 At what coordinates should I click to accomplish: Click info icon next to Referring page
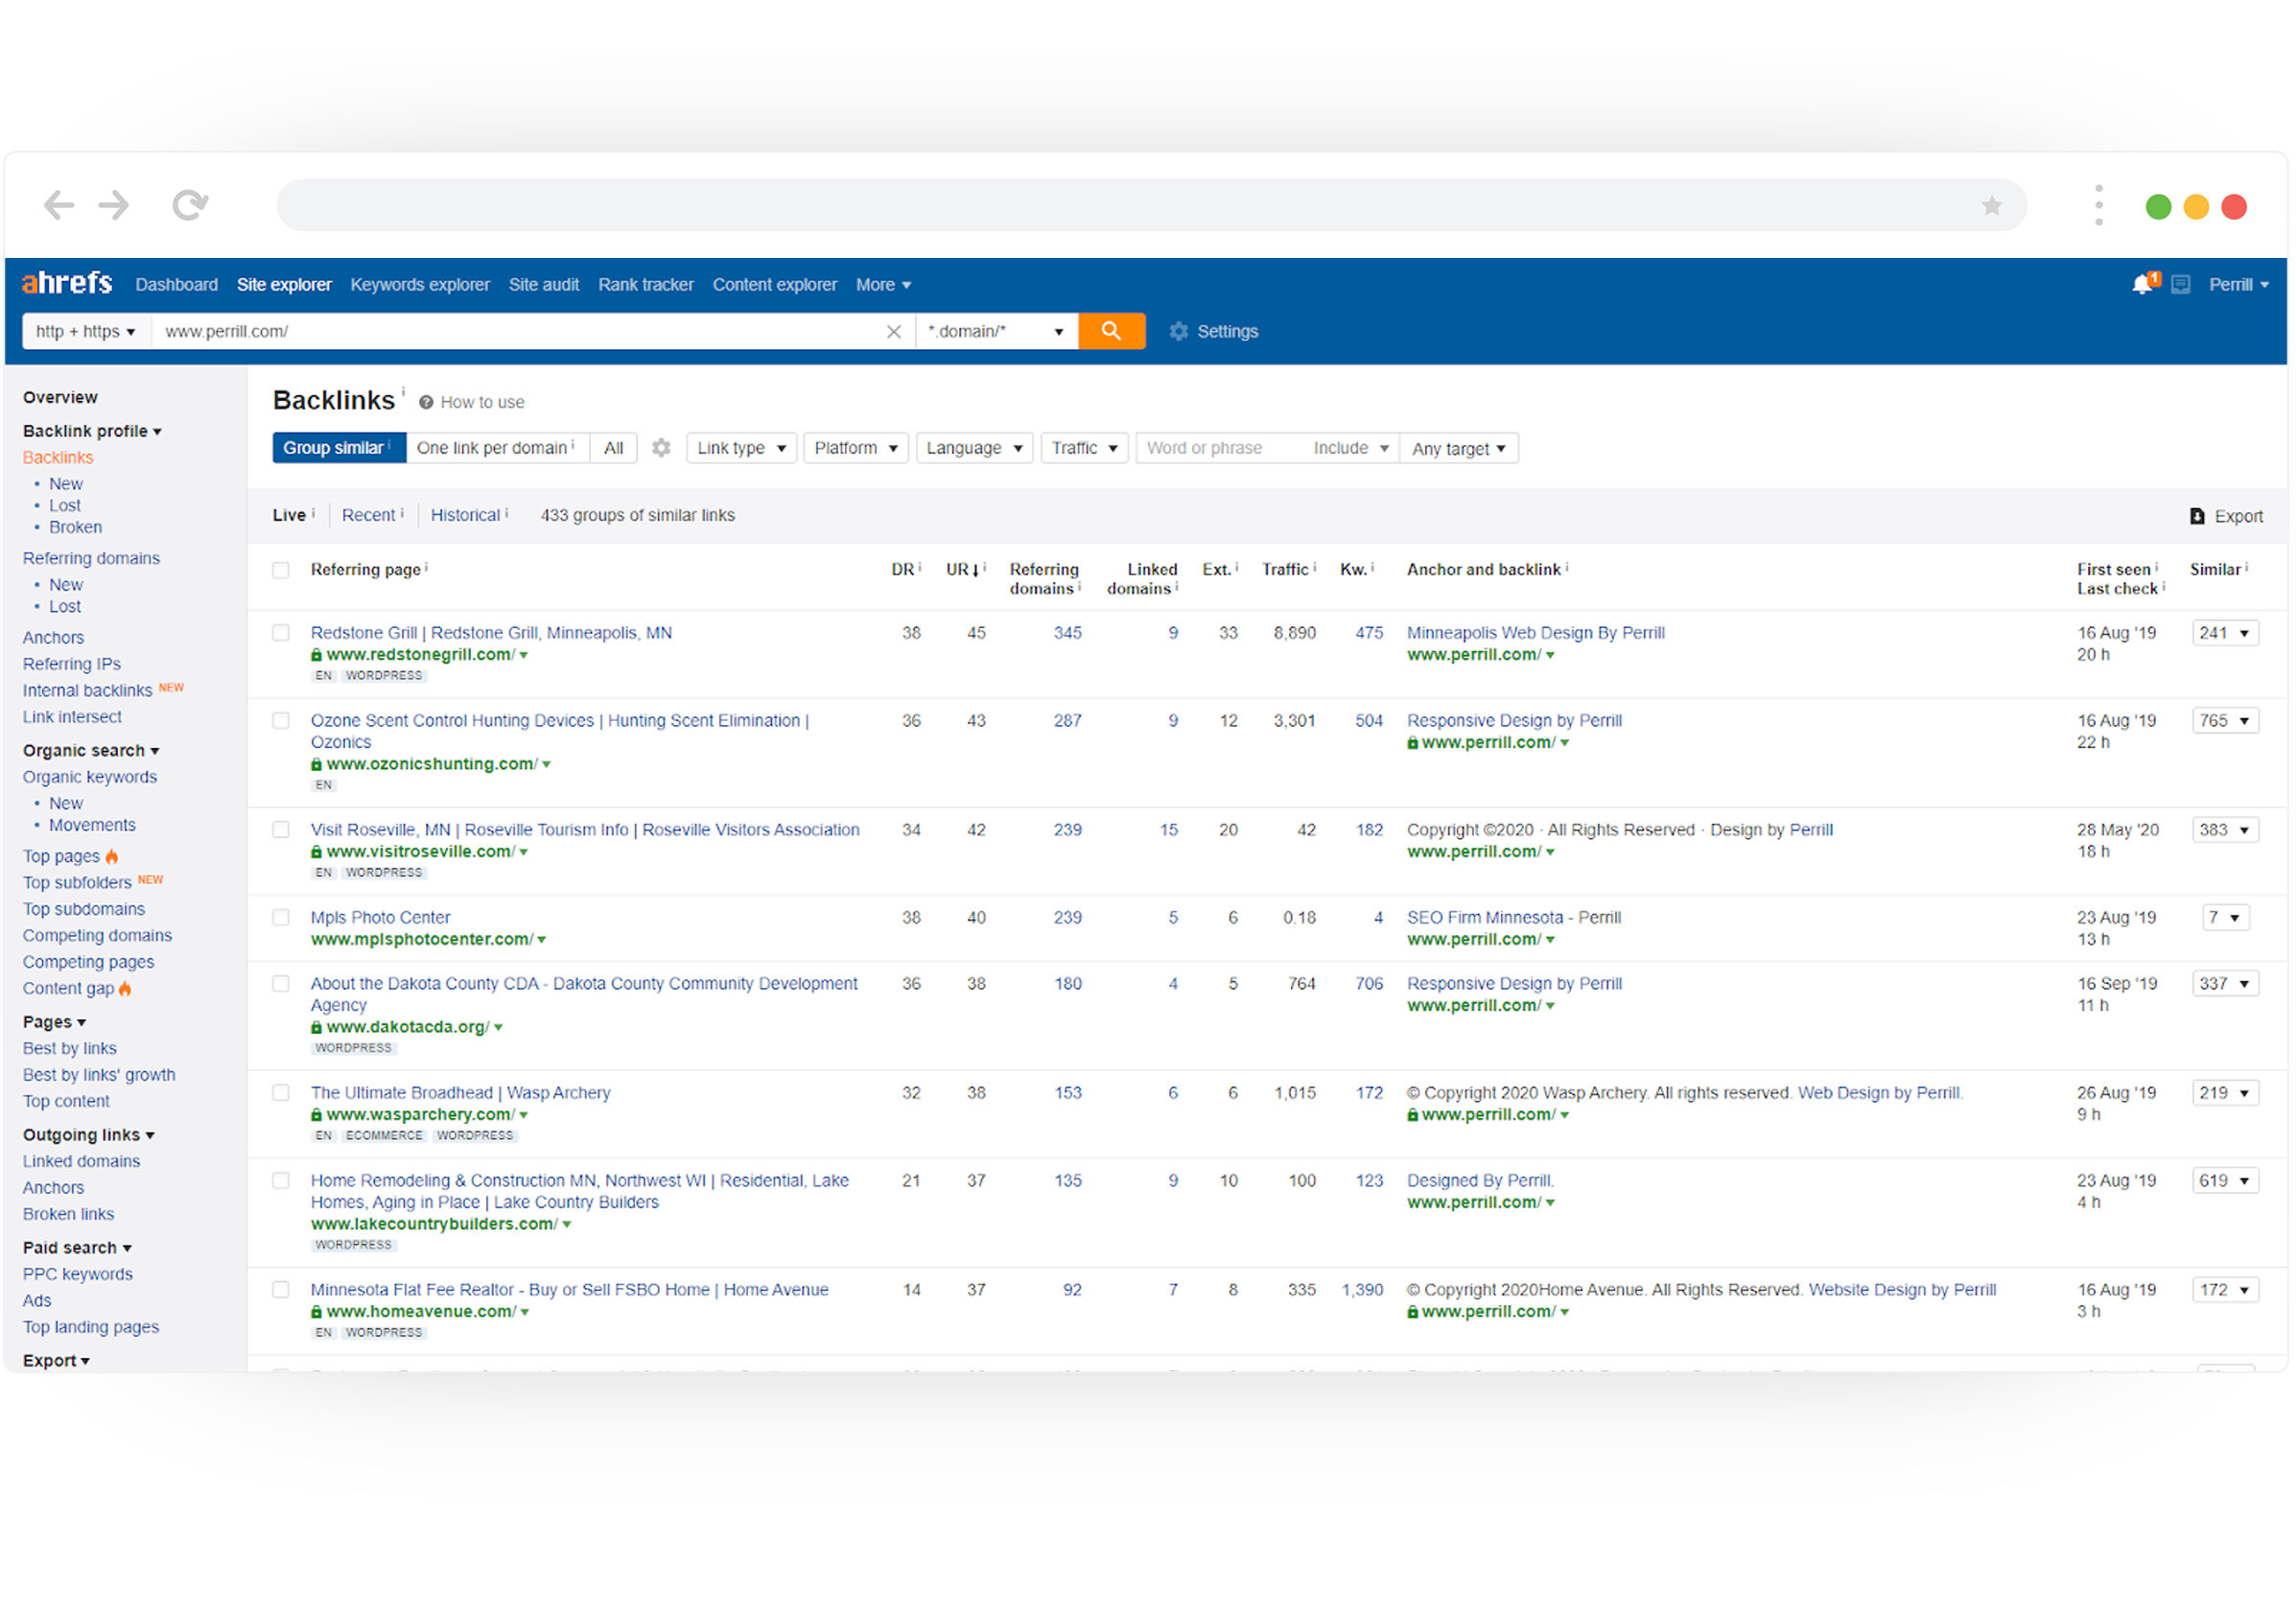coord(426,567)
